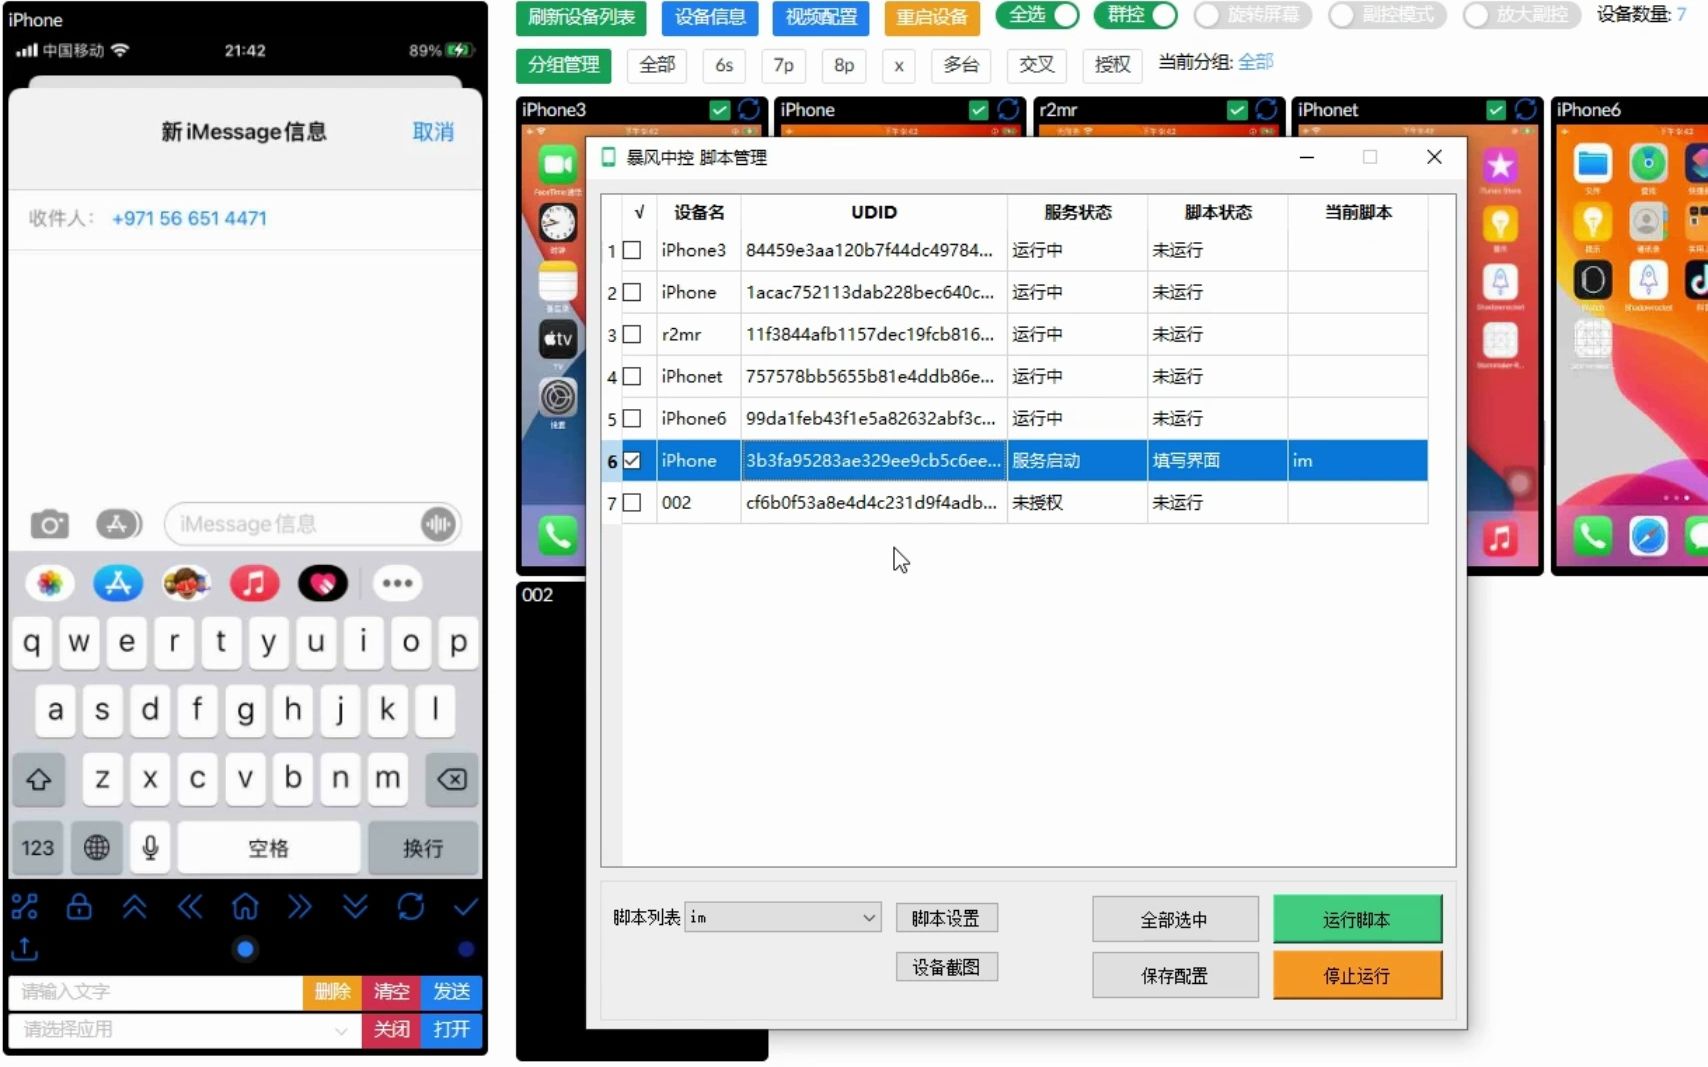Click the lock icon in control bar
The width and height of the screenshot is (1708, 1067).
point(79,907)
